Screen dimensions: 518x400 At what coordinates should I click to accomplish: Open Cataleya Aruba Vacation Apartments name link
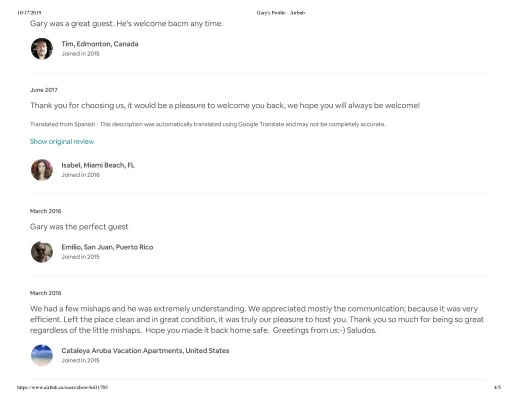point(145,351)
